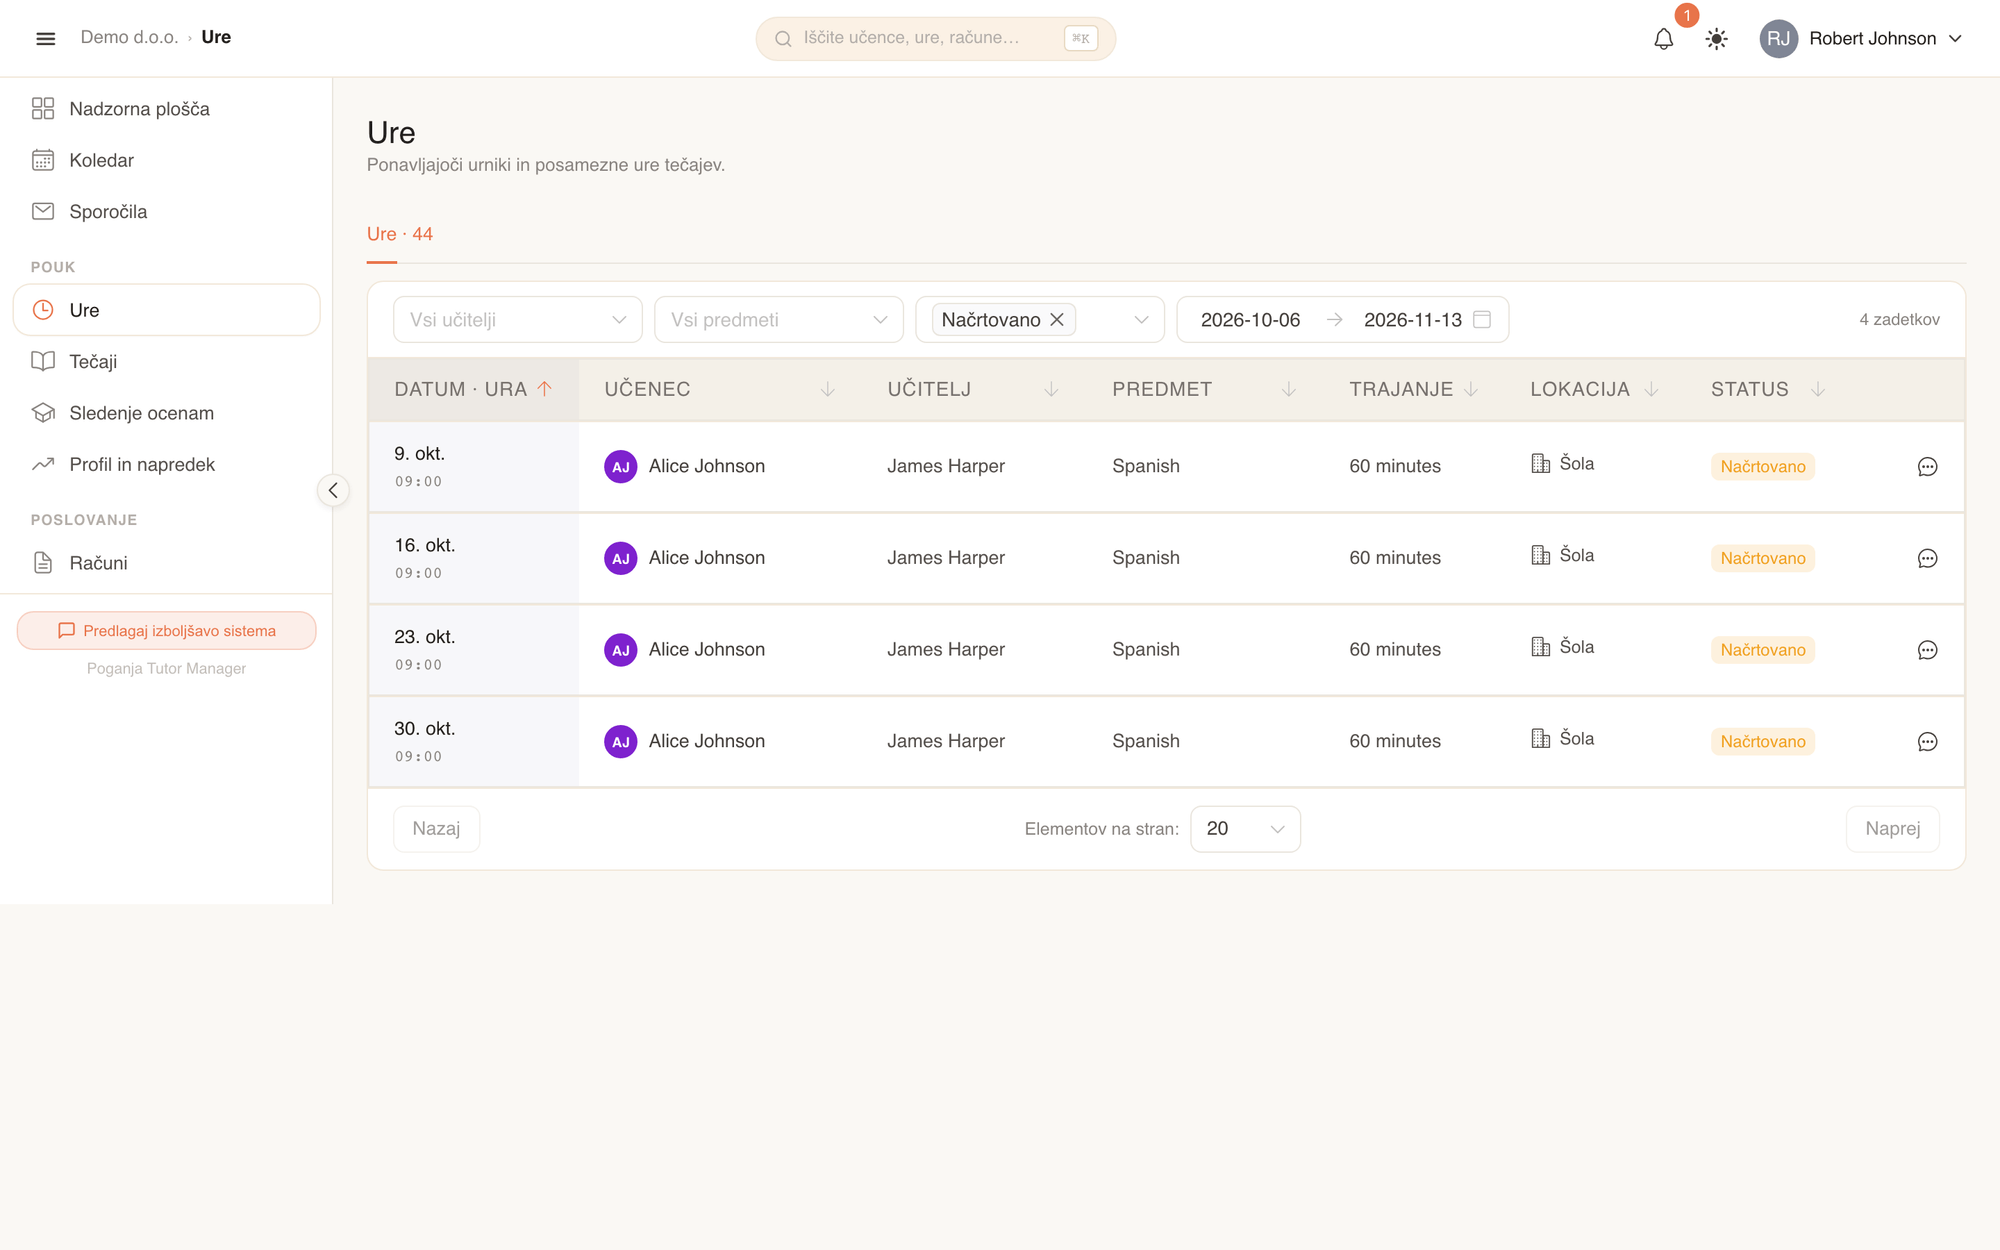Go to Nadzorna plošča
The width and height of the screenshot is (2000, 1250).
[166, 108]
